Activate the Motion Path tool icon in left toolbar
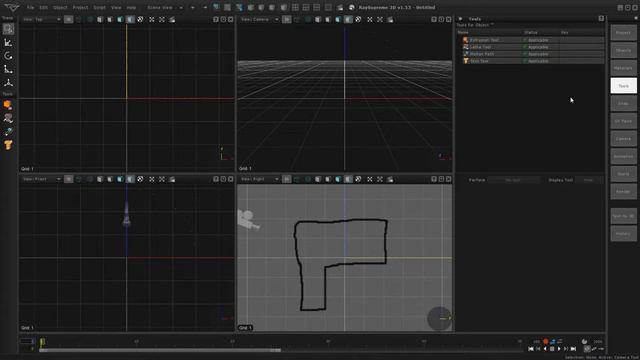Viewport: 640px width, 360px height. [8, 132]
